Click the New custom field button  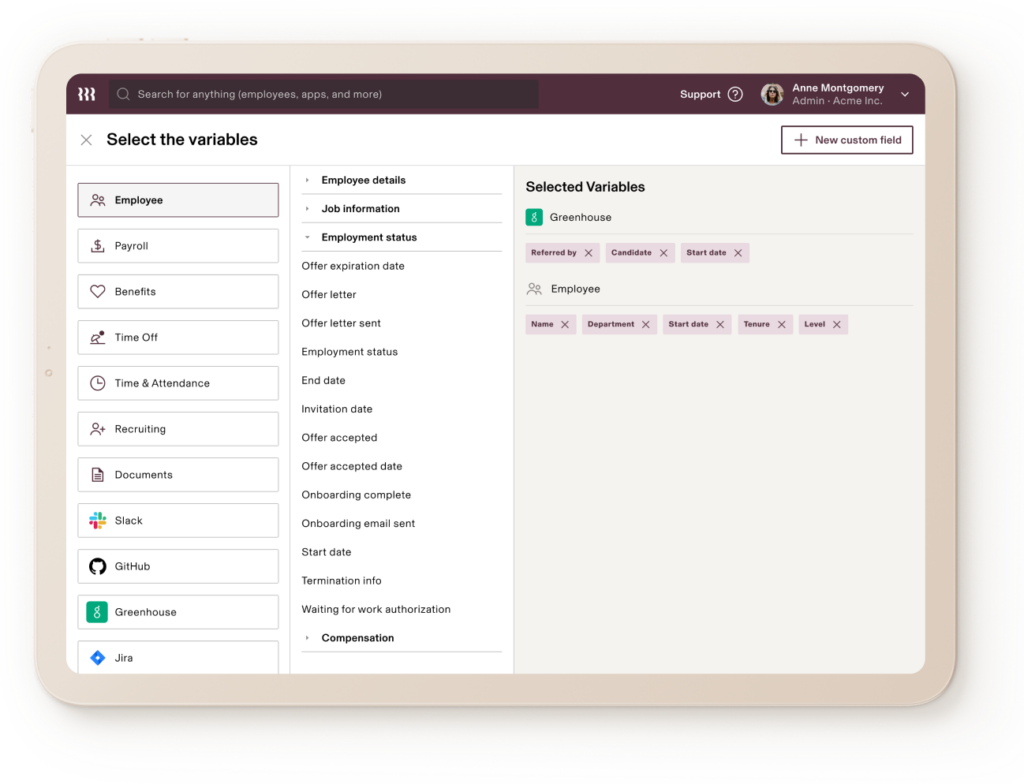click(846, 140)
